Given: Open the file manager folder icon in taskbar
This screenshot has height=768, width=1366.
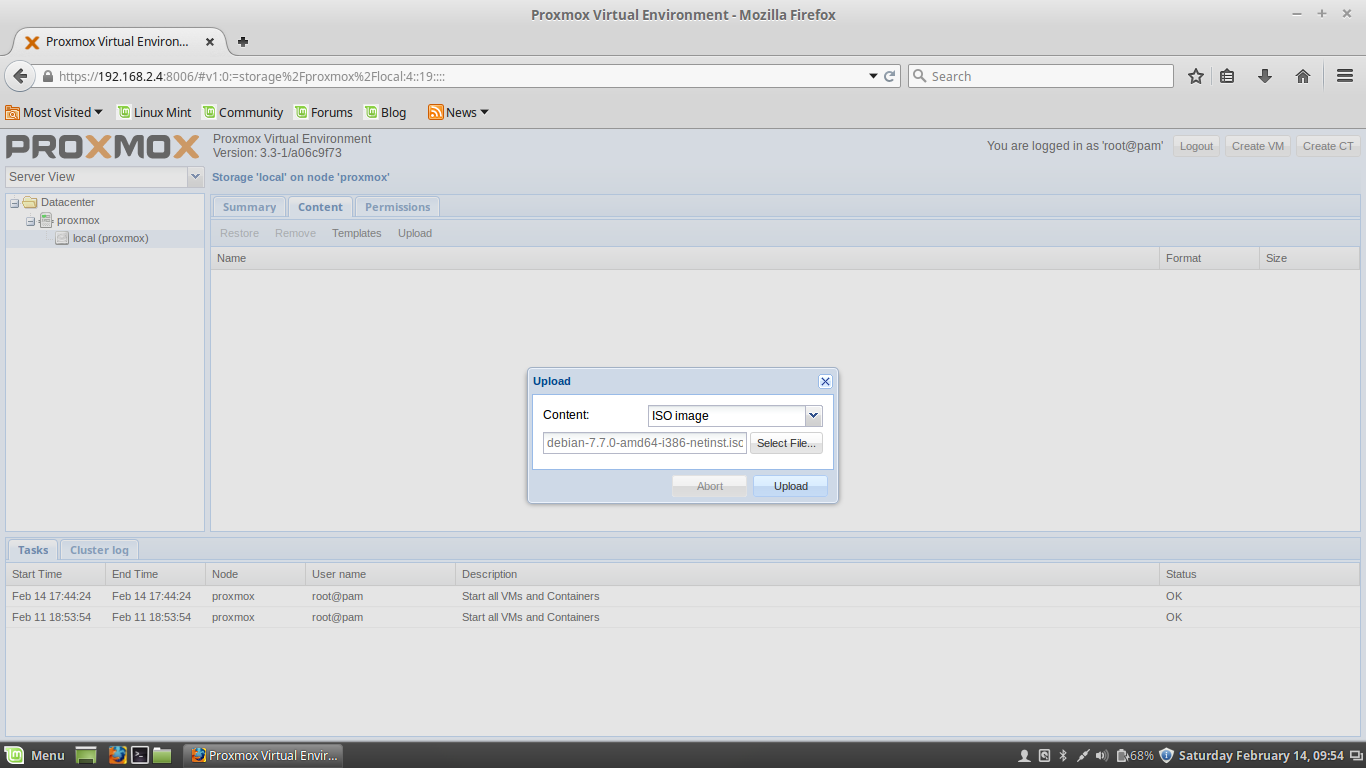Looking at the screenshot, I should [x=162, y=755].
